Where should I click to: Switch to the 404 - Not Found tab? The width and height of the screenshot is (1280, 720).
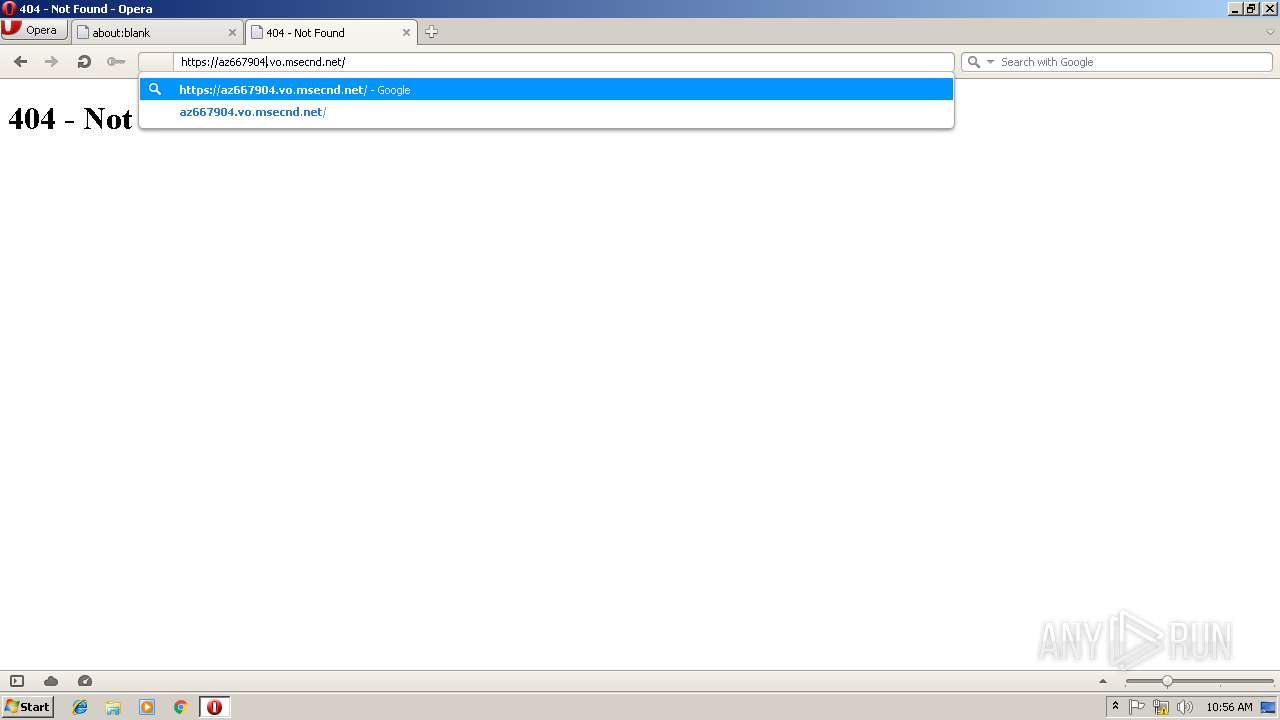[331, 32]
